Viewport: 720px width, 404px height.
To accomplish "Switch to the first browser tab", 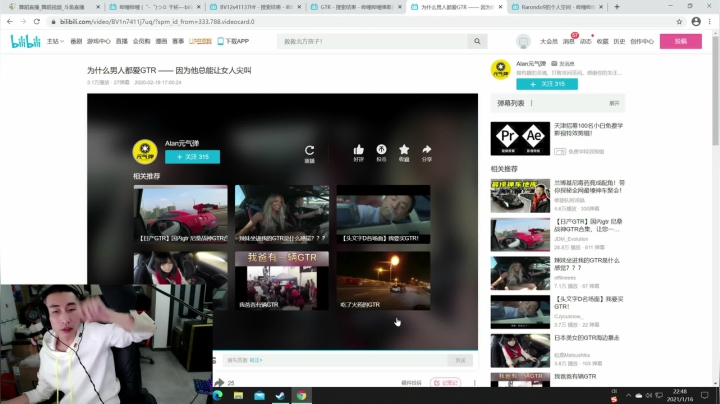I will click(53, 7).
